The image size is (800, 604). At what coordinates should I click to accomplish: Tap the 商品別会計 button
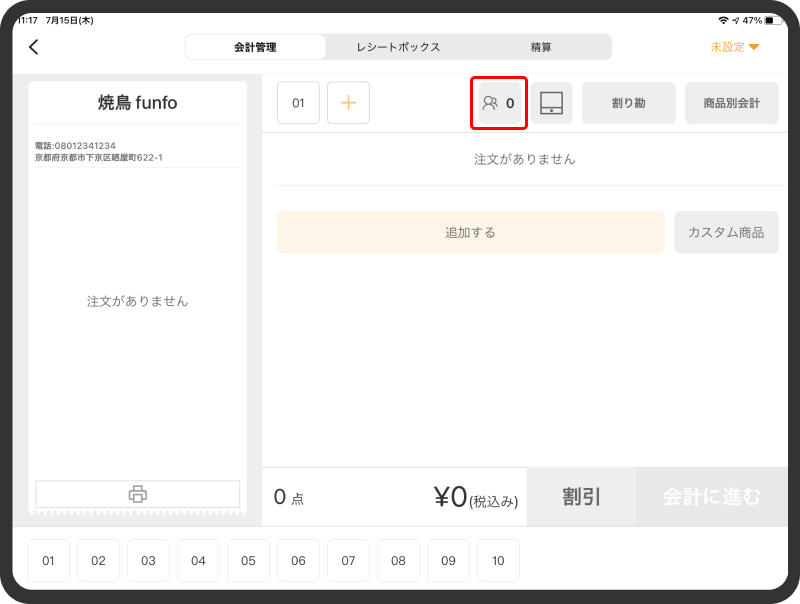click(732, 103)
